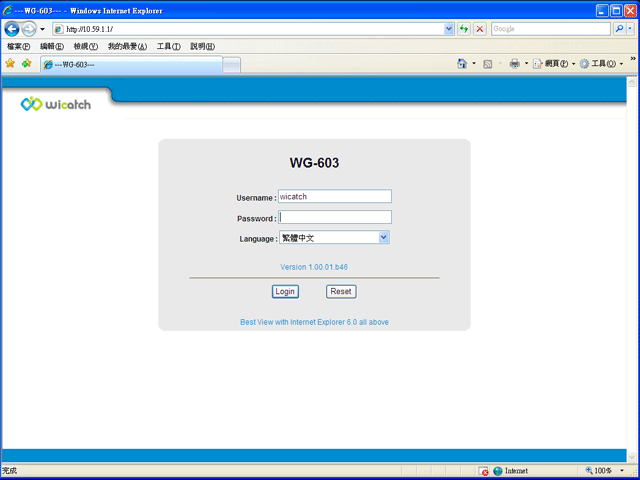Click the Internet zone globe icon

498,471
